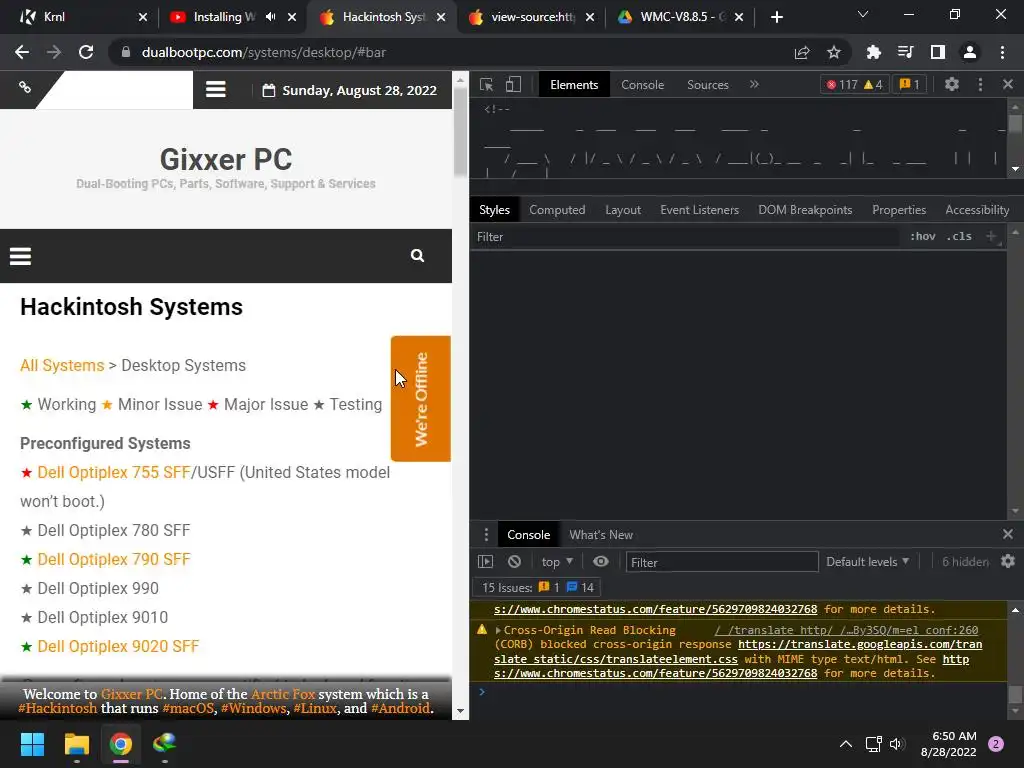Expand the Cross-Origin Read Blocking warning
Image resolution: width=1024 pixels, height=768 pixels.
pos(498,630)
